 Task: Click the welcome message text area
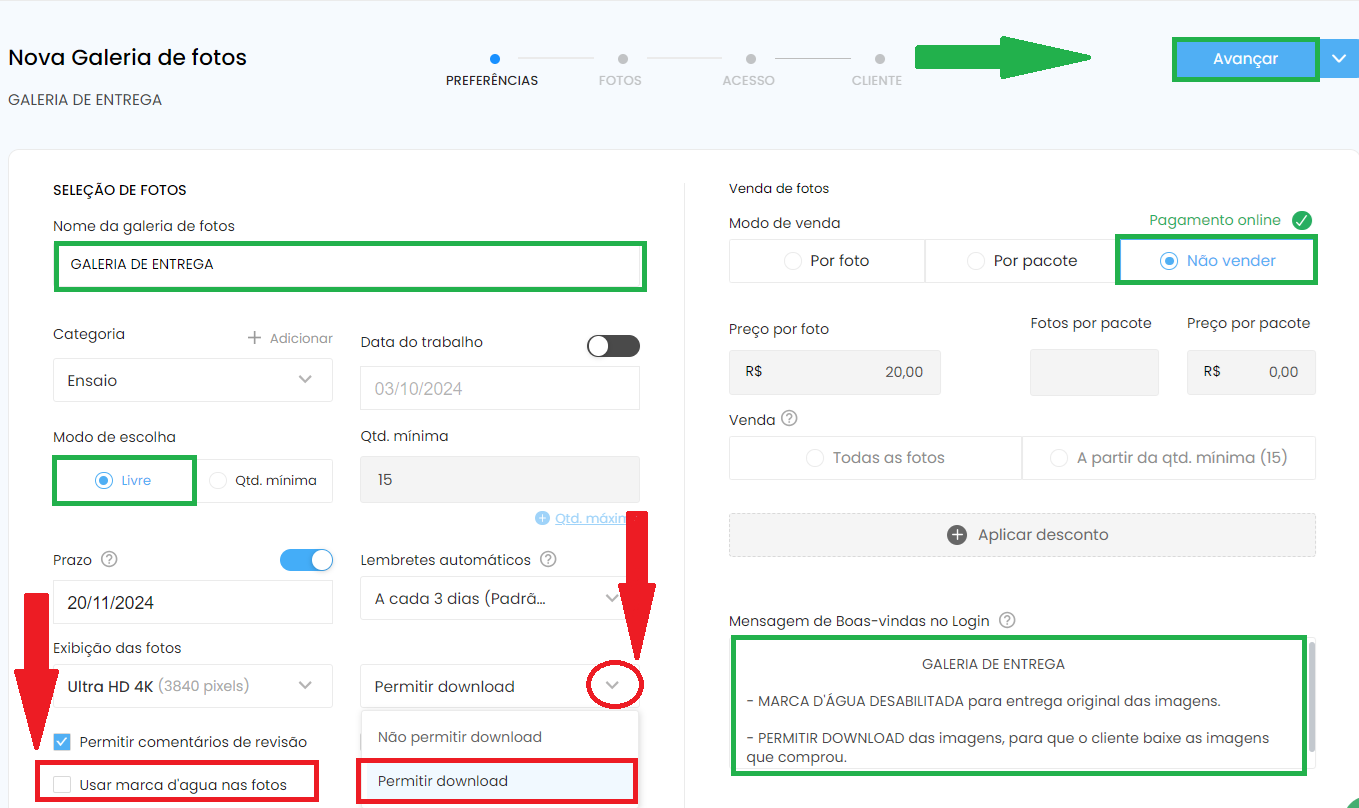click(x=1018, y=705)
